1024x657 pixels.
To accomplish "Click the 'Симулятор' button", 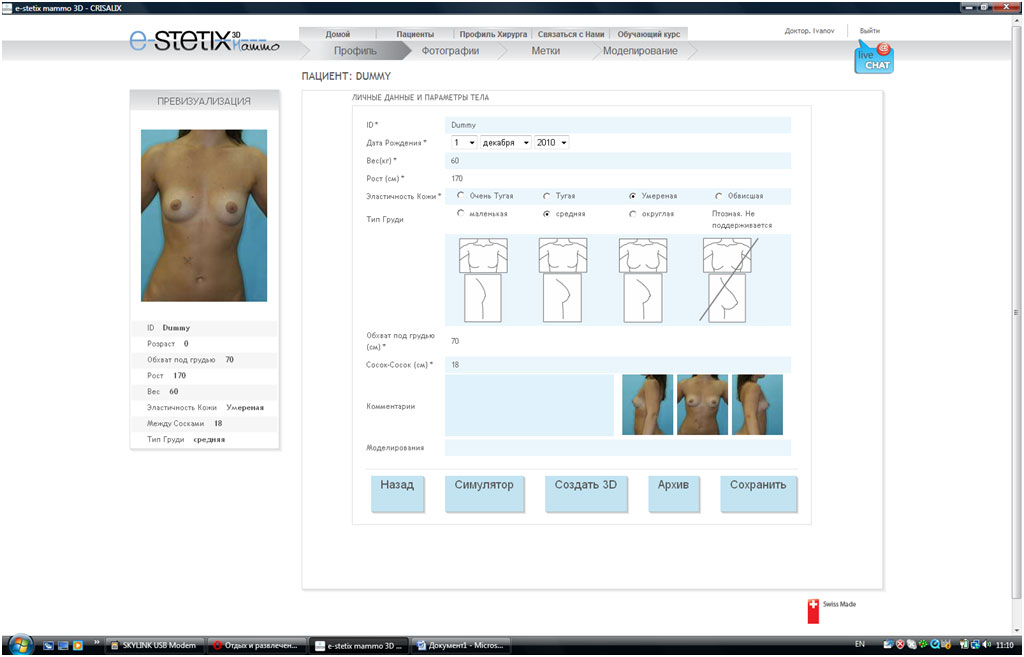I will point(484,493).
